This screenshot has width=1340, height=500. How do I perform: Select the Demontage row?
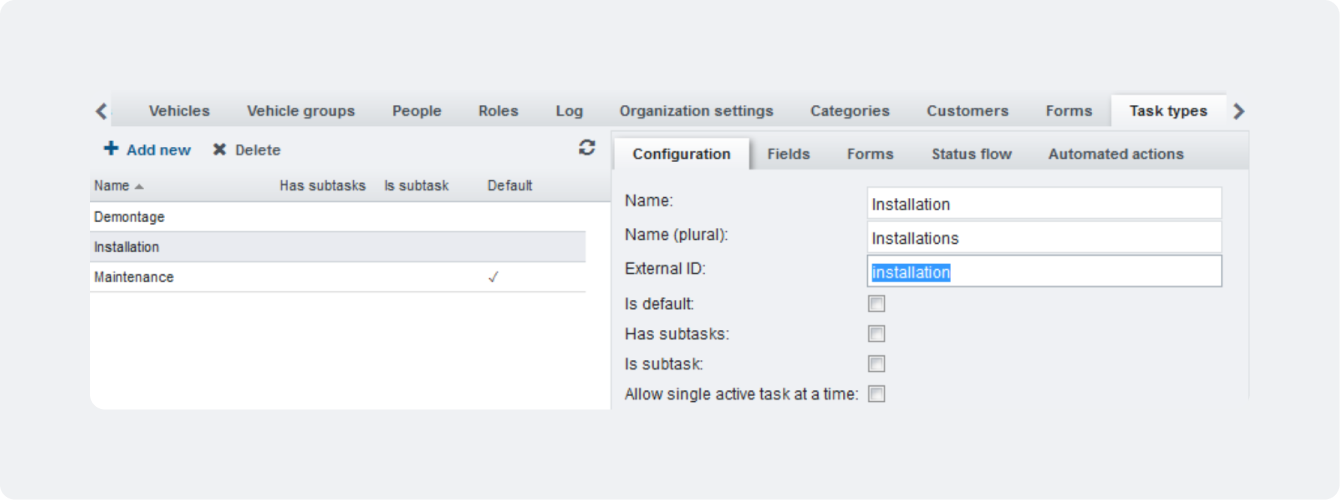(x=337, y=217)
